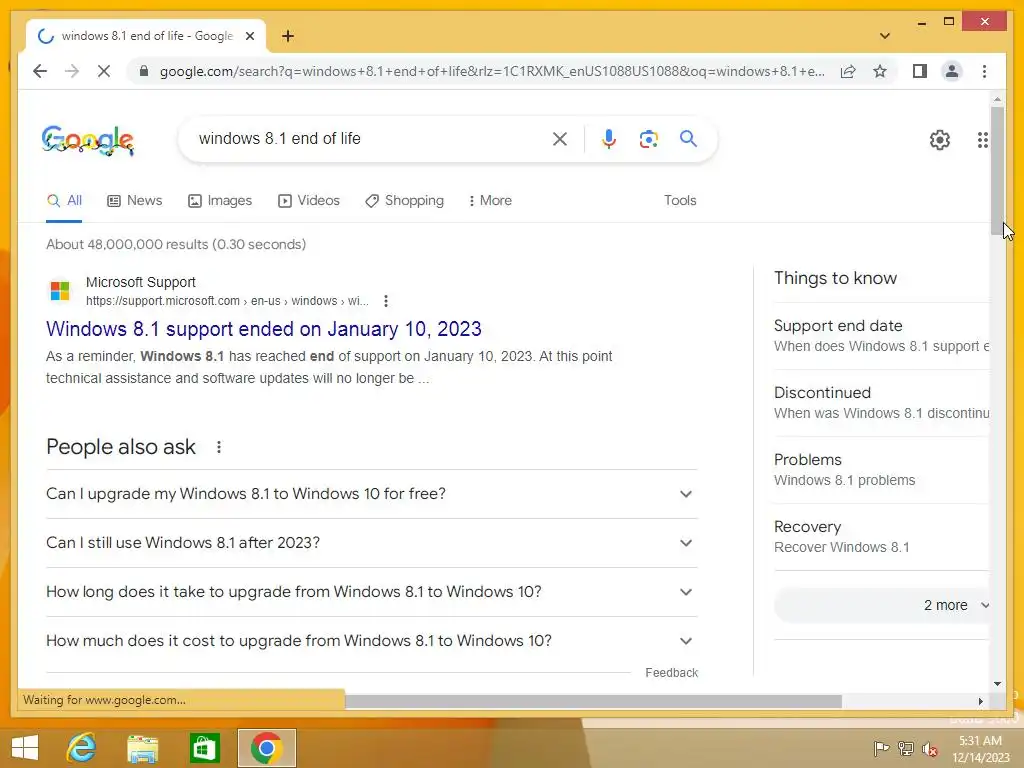
Task: Open People also ask options menu
Action: [219, 447]
